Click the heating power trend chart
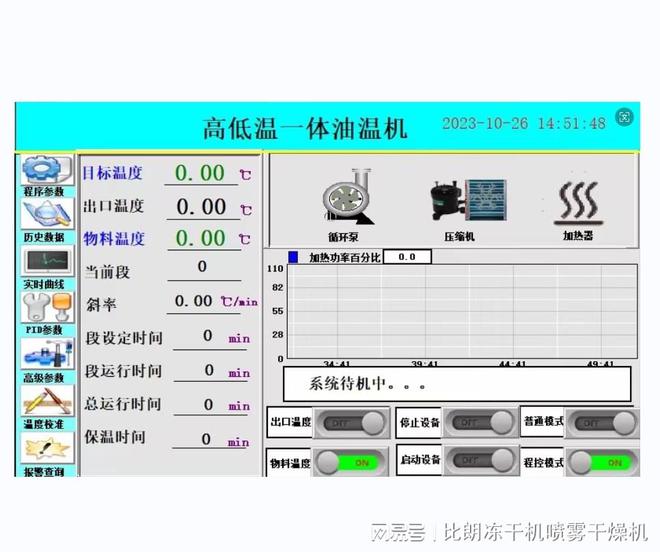Screen dimensions: 660x552 (462, 312)
